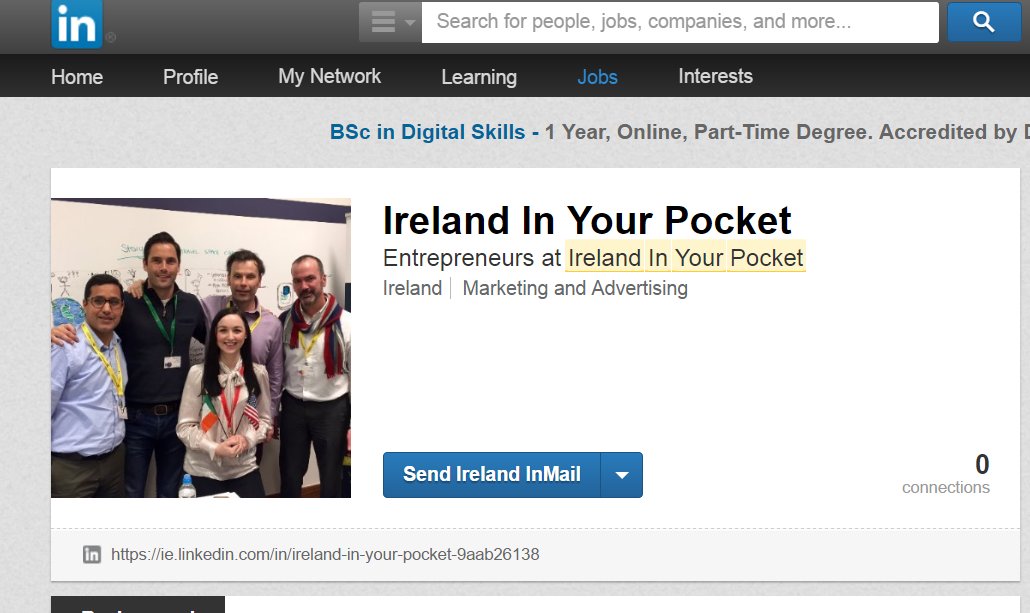Click the BSc in Digital Skills ad link
Image resolution: width=1030 pixels, height=613 pixels.
point(428,132)
